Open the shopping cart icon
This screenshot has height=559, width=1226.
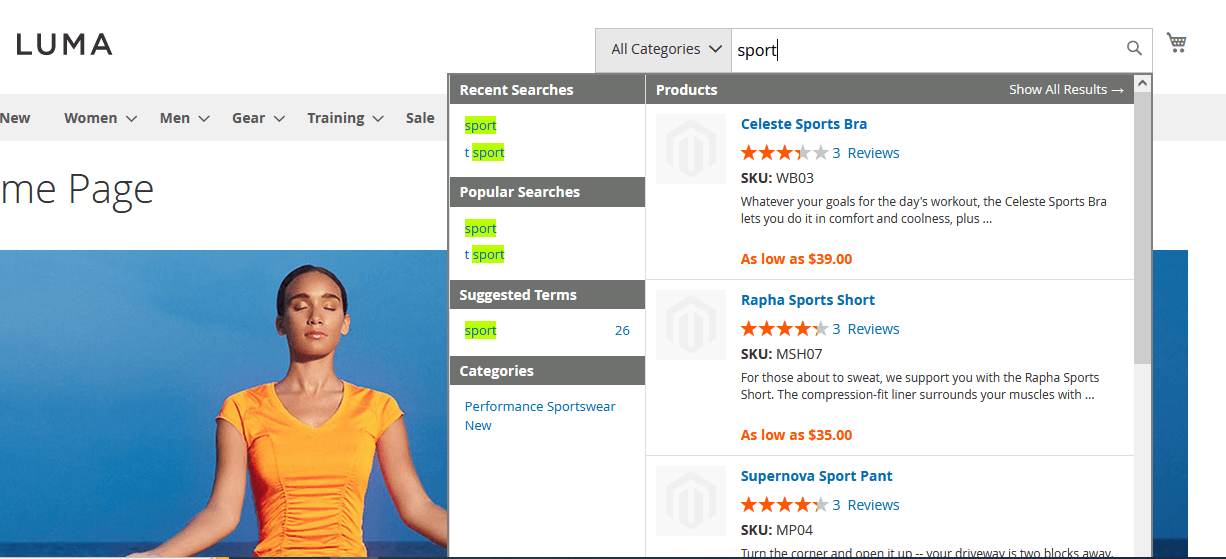[x=1176, y=43]
